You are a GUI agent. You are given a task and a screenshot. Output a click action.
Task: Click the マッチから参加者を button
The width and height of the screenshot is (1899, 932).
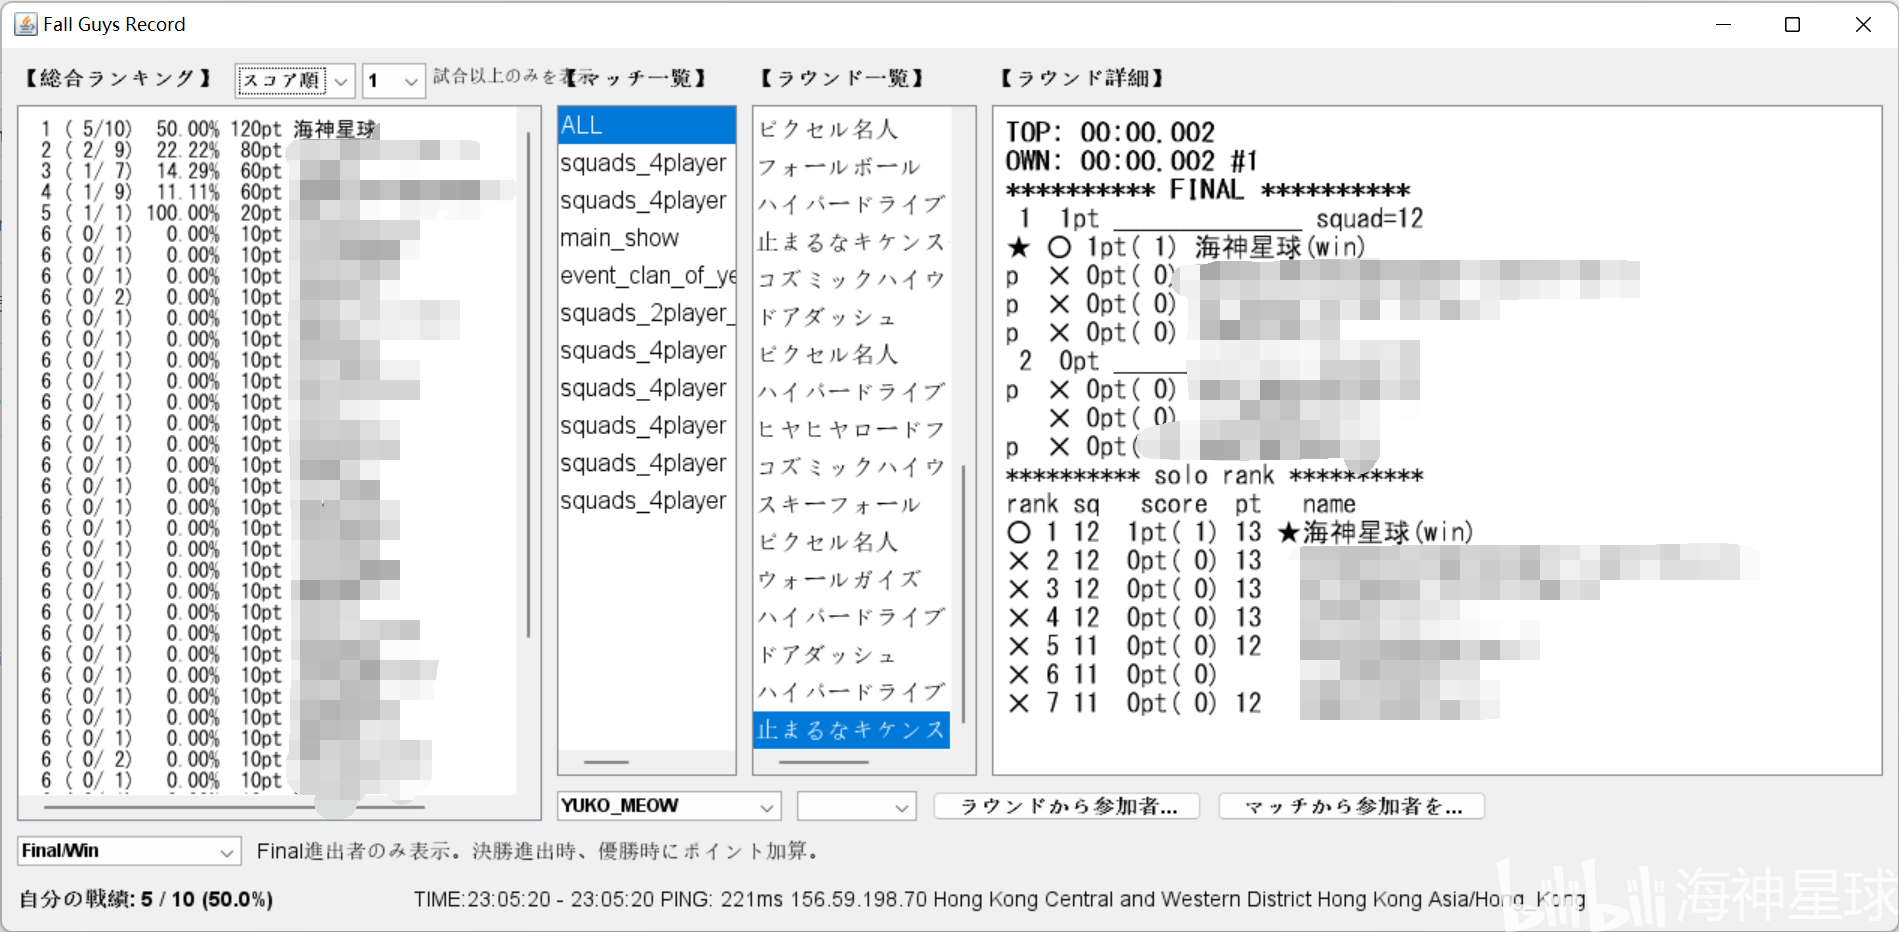pyautogui.click(x=1350, y=806)
